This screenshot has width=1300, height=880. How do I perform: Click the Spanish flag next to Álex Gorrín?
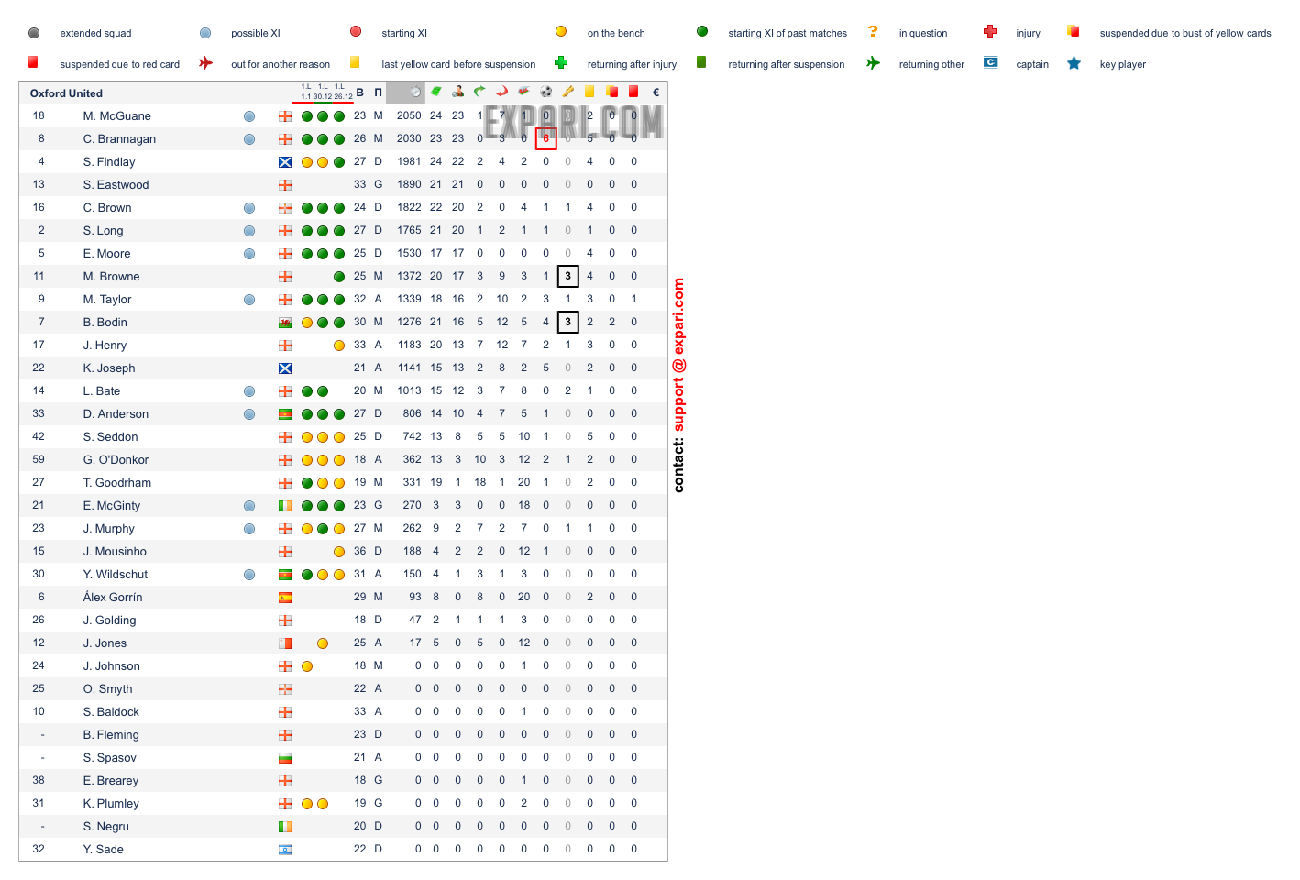pyautogui.click(x=285, y=597)
